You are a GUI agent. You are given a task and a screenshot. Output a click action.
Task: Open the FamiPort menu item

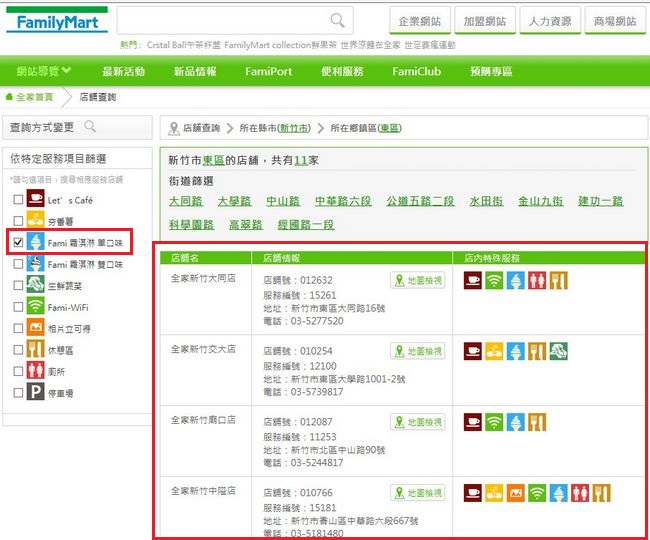267,72
